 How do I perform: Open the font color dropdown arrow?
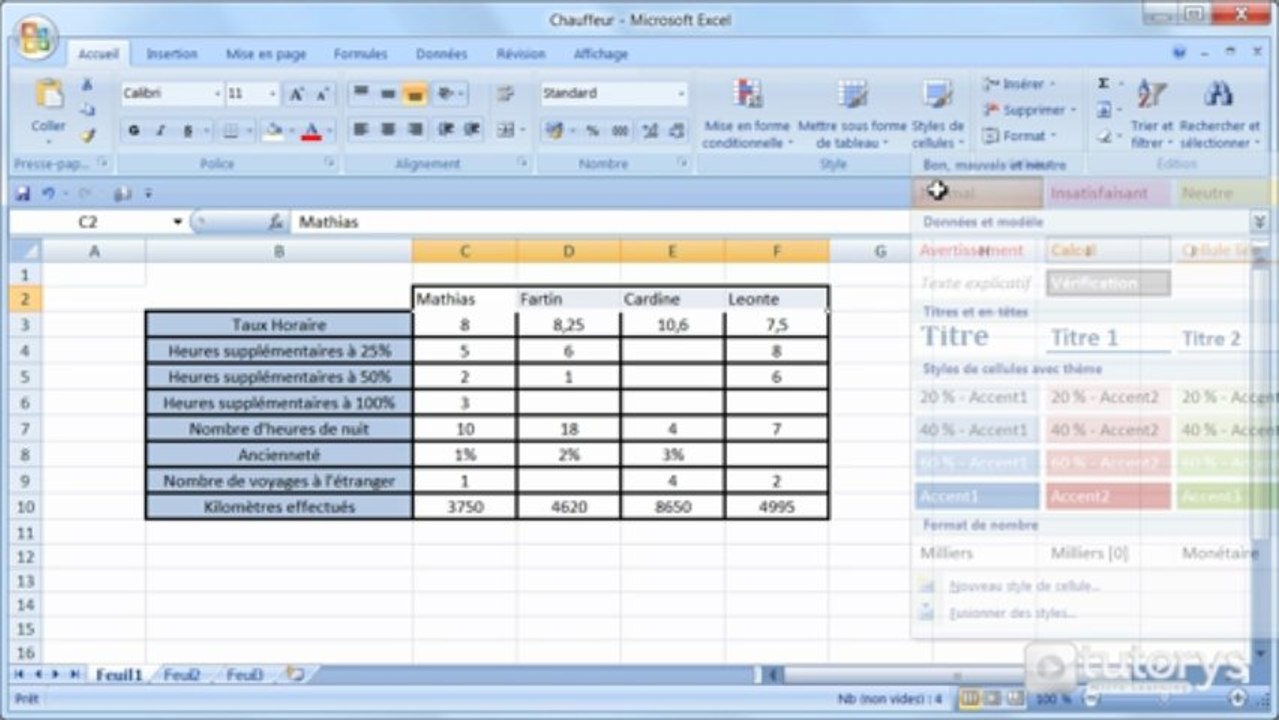328,130
